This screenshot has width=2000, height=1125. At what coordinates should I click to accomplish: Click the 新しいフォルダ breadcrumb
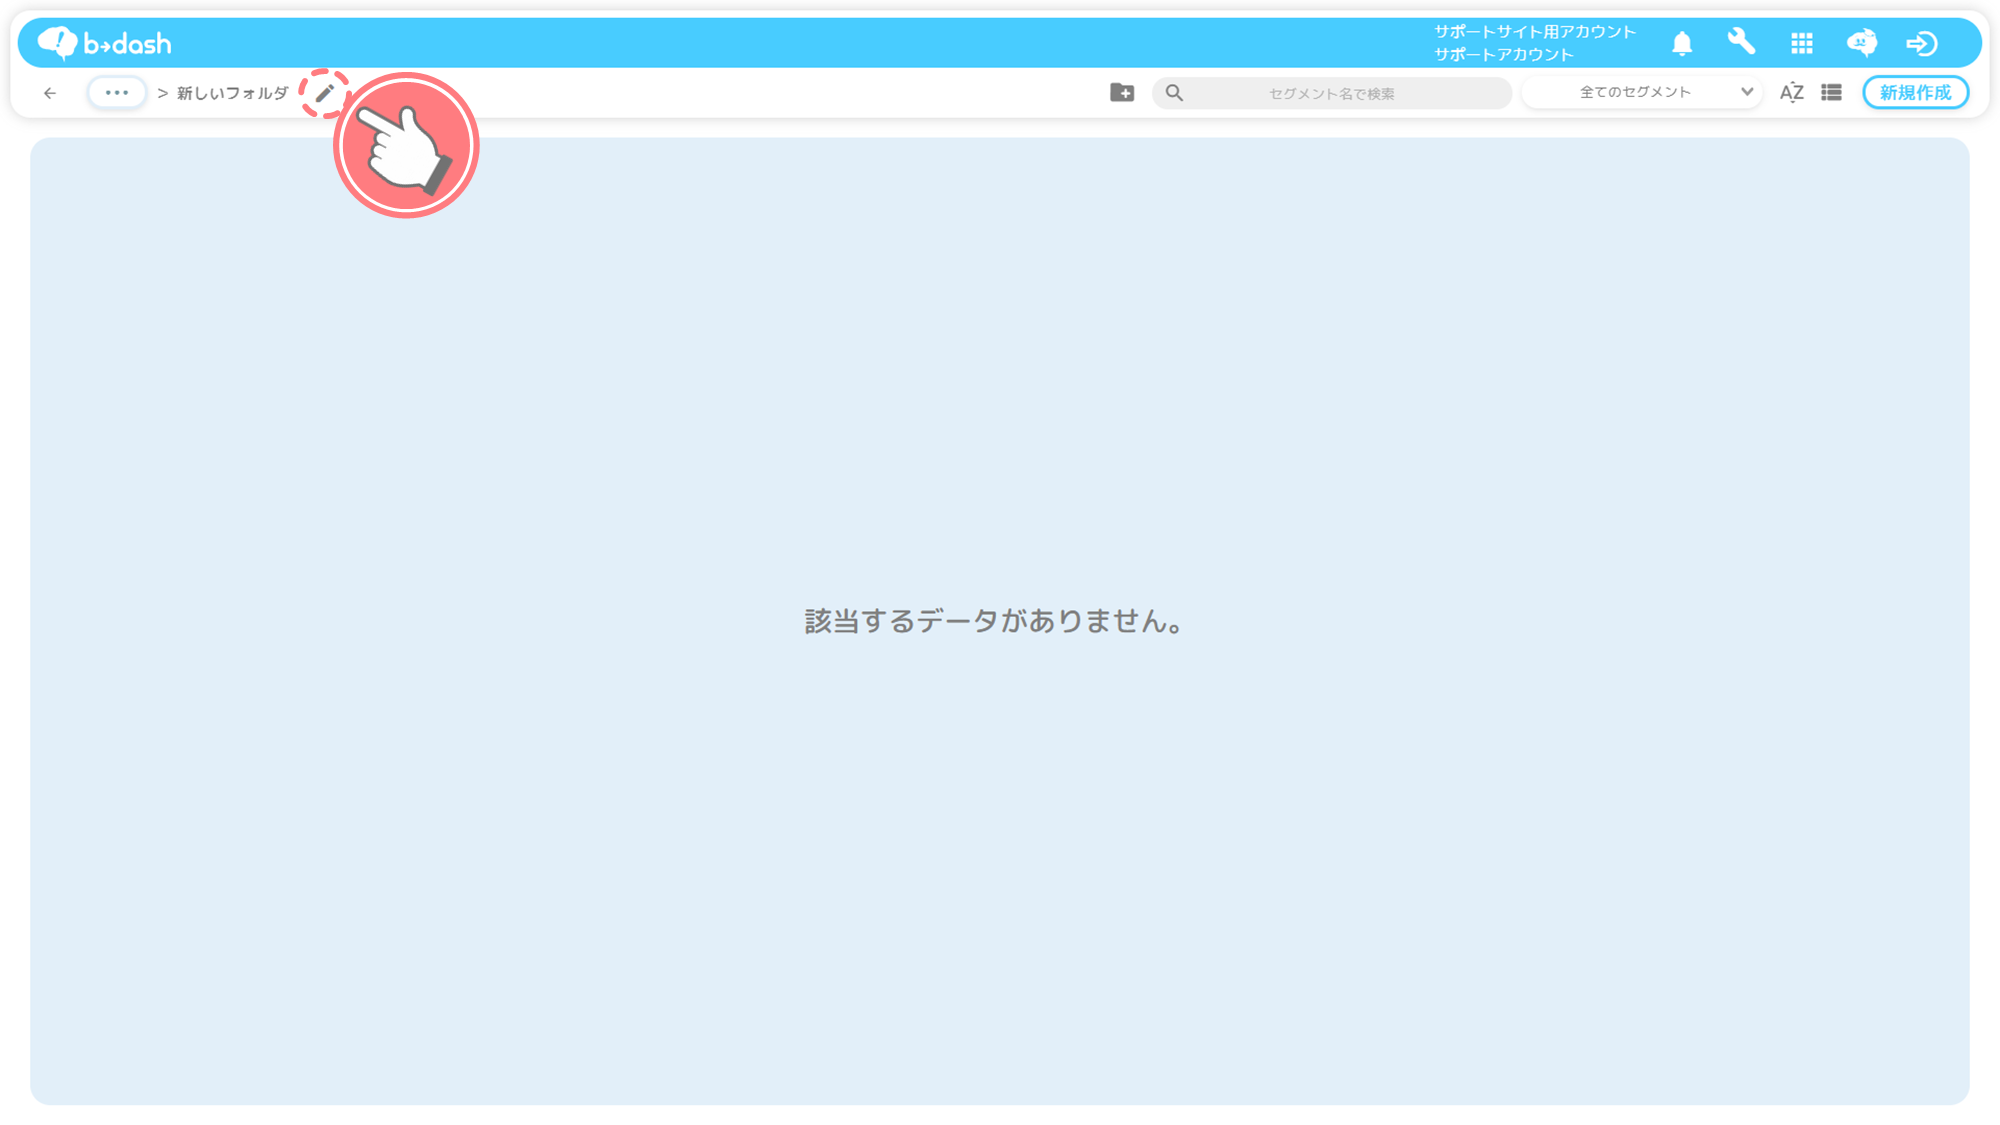(232, 93)
